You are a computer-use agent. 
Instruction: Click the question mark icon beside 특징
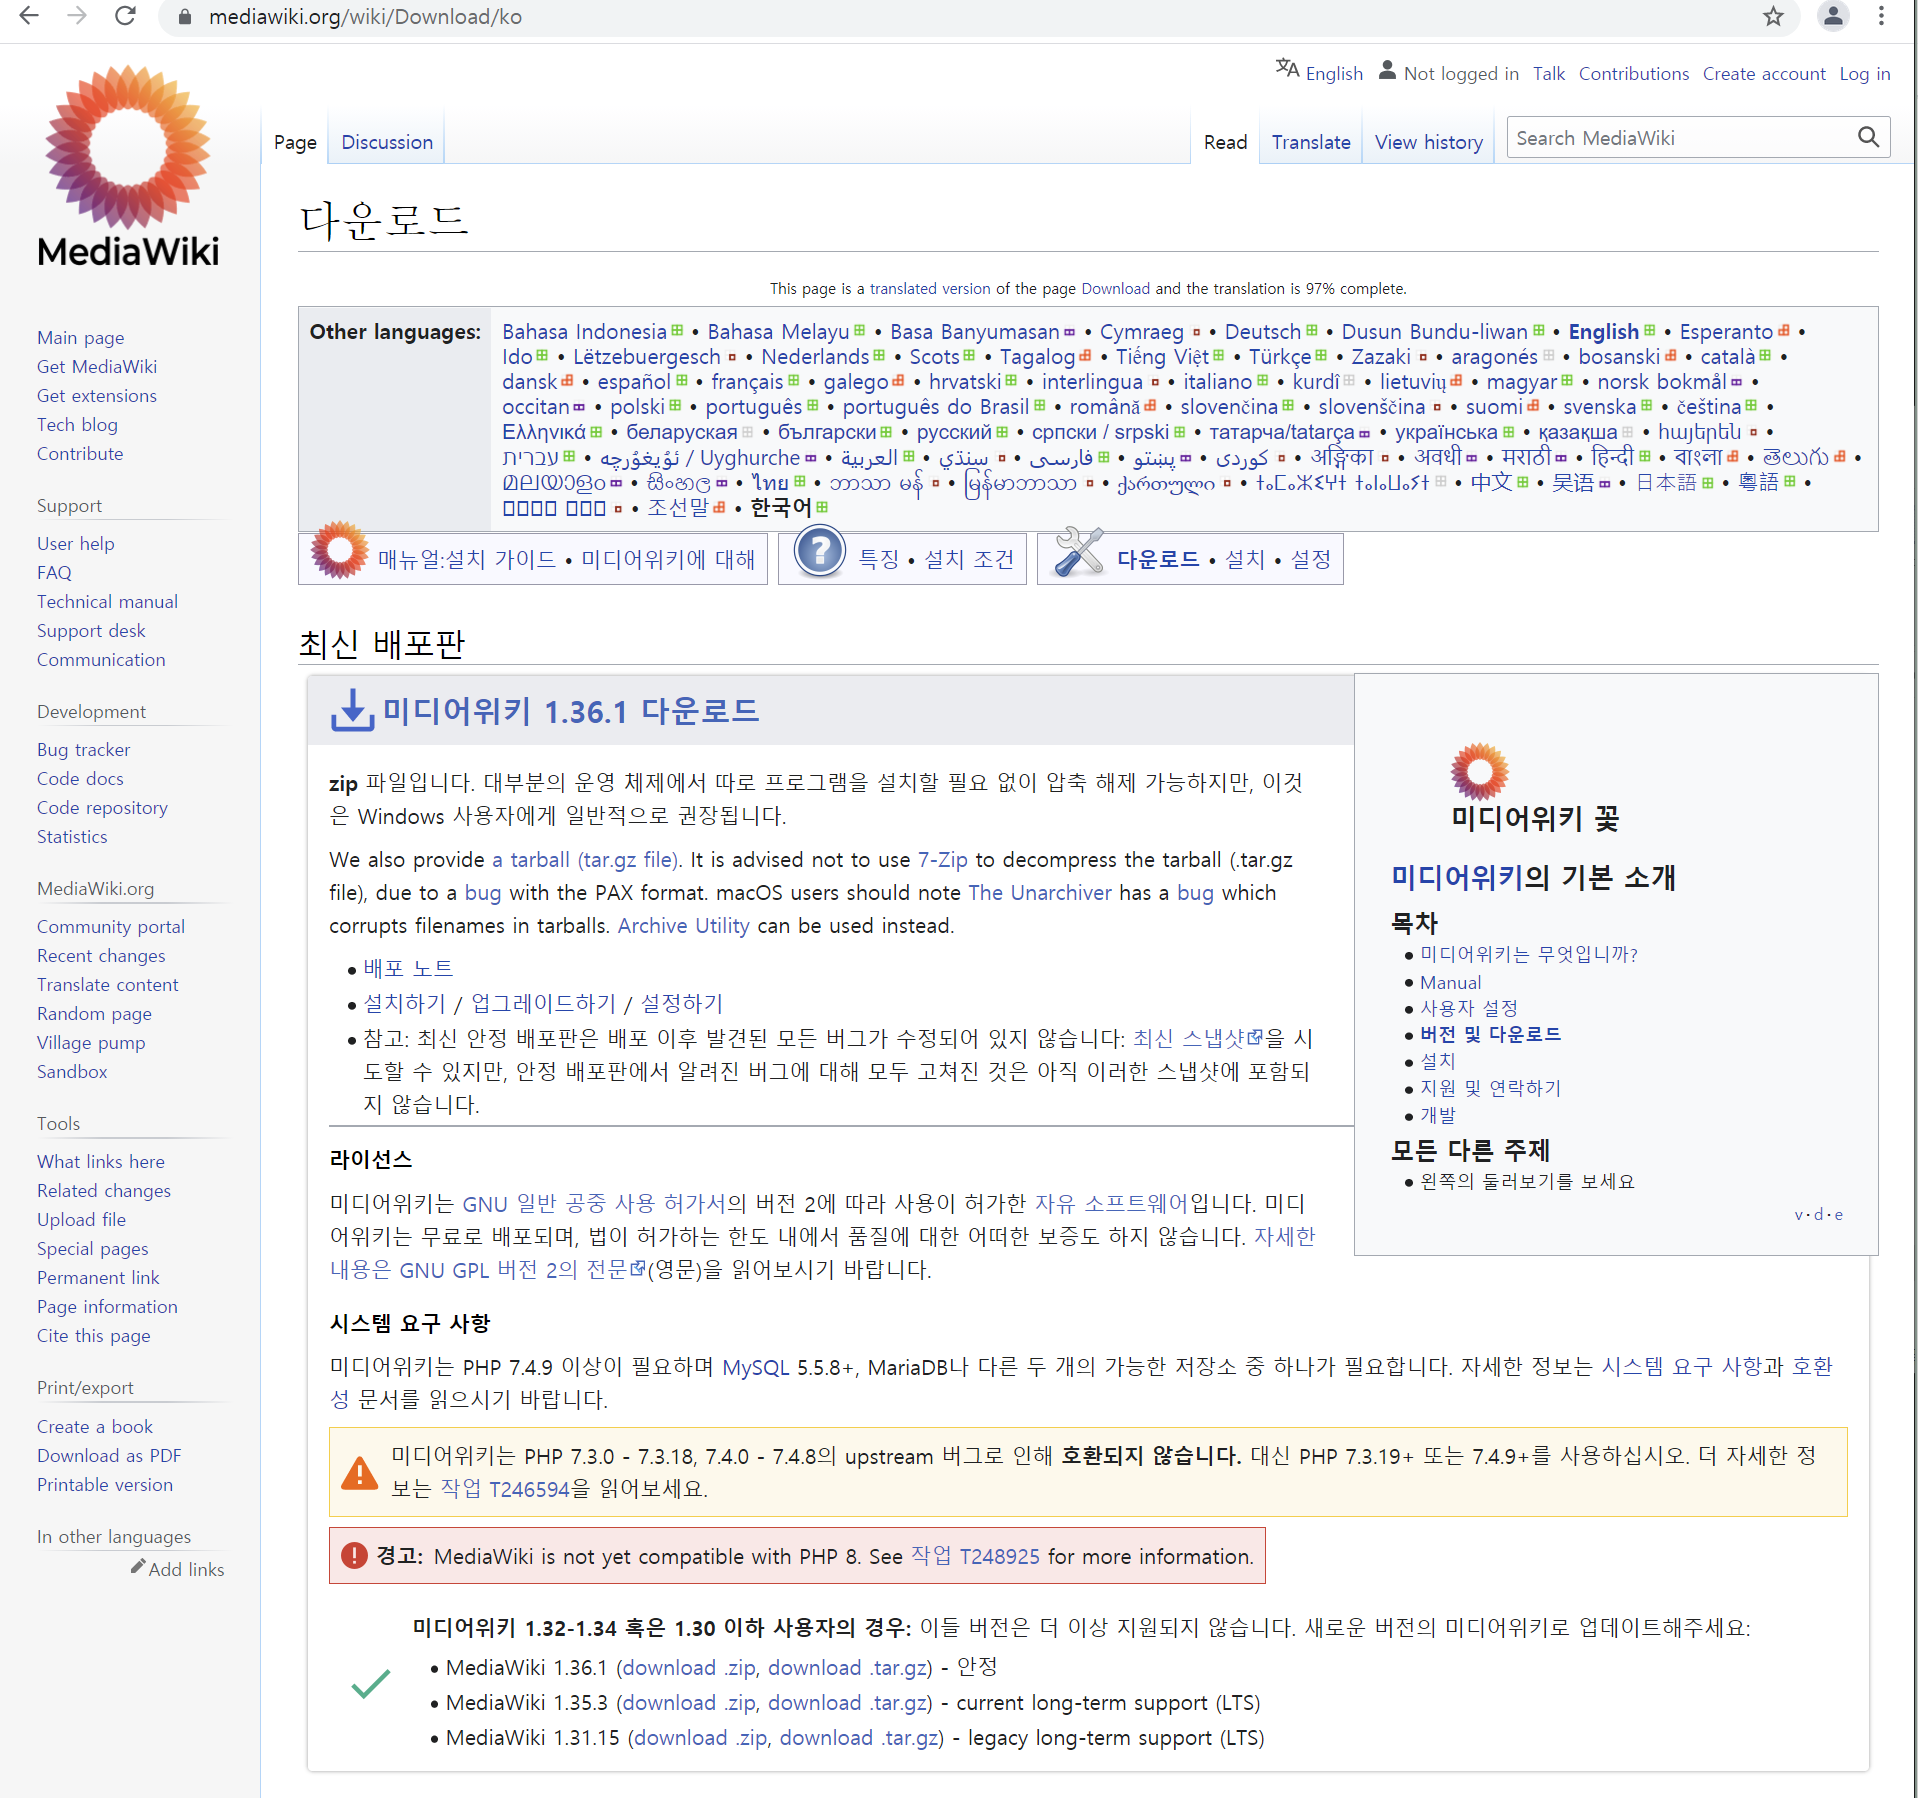(x=819, y=553)
